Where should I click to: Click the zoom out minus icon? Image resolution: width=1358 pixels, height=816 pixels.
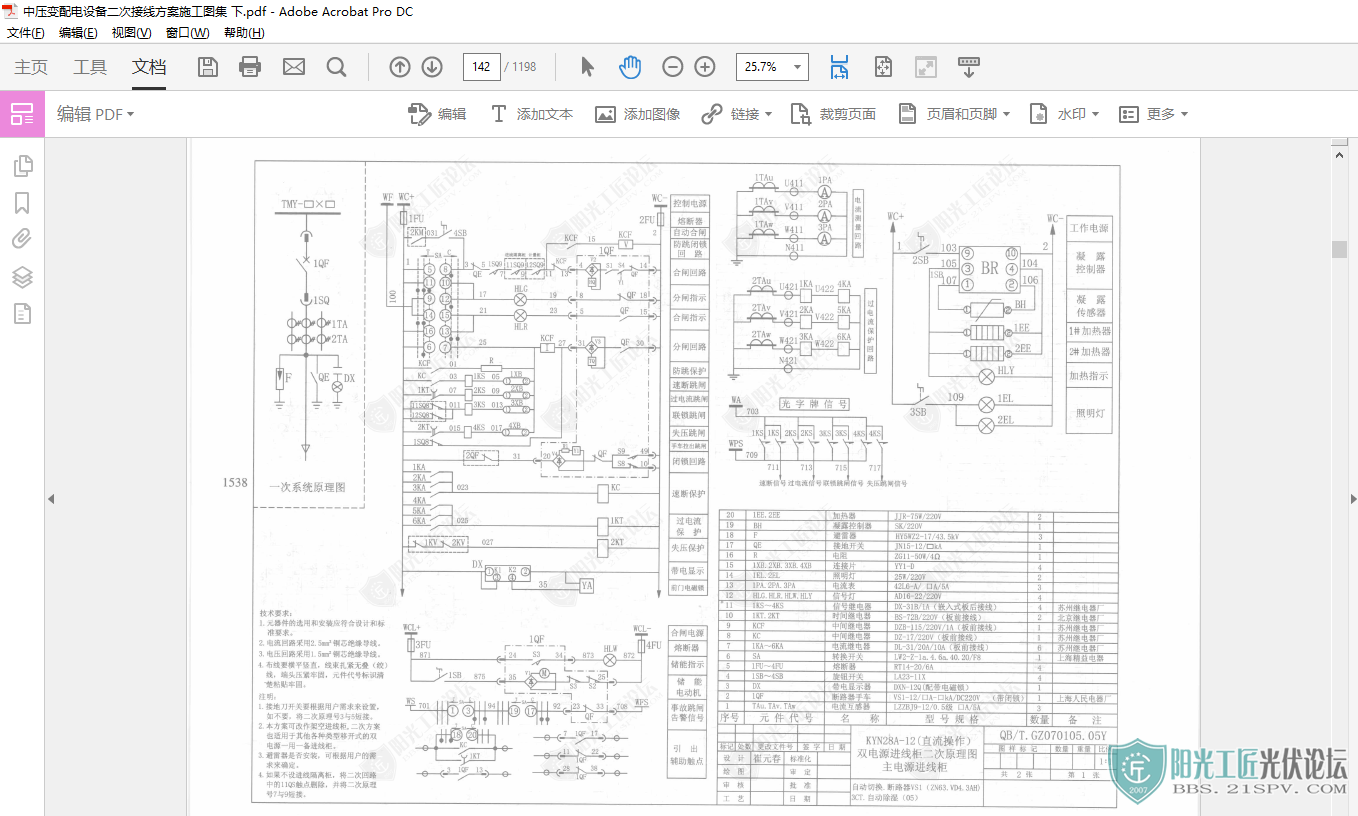coord(673,67)
